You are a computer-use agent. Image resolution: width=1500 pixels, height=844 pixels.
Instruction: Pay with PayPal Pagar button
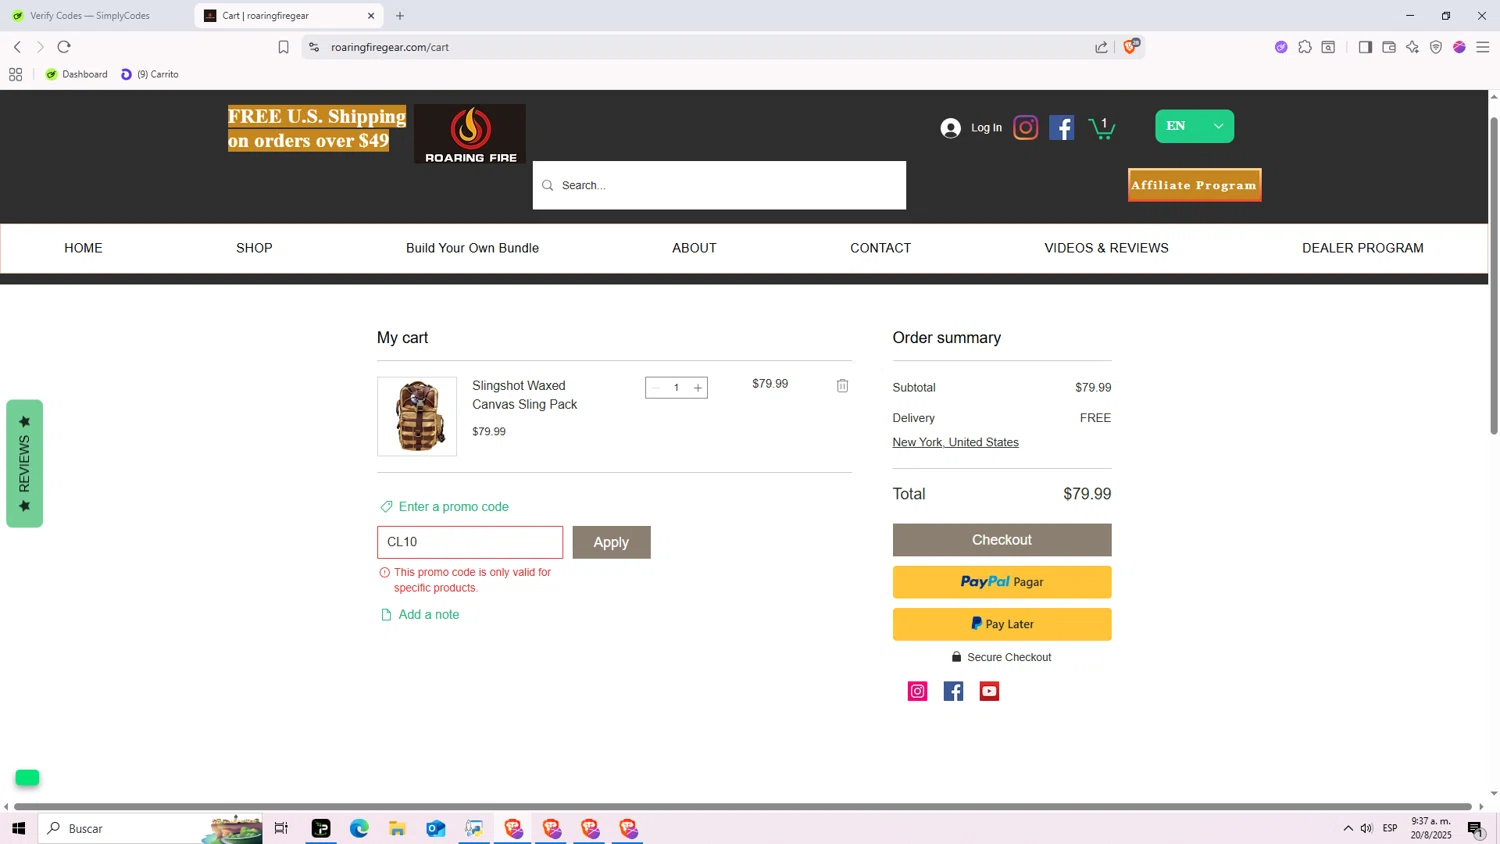(x=1001, y=582)
